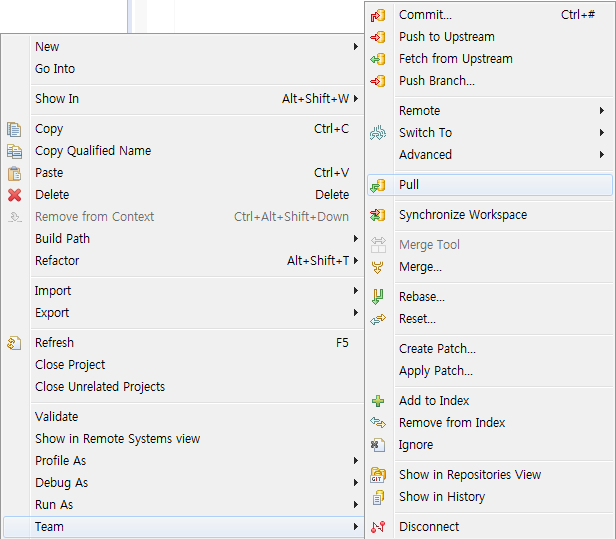The height and width of the screenshot is (539, 616).
Task: Click the Ctrl+C shortcut label beside Copy
Action: point(331,129)
